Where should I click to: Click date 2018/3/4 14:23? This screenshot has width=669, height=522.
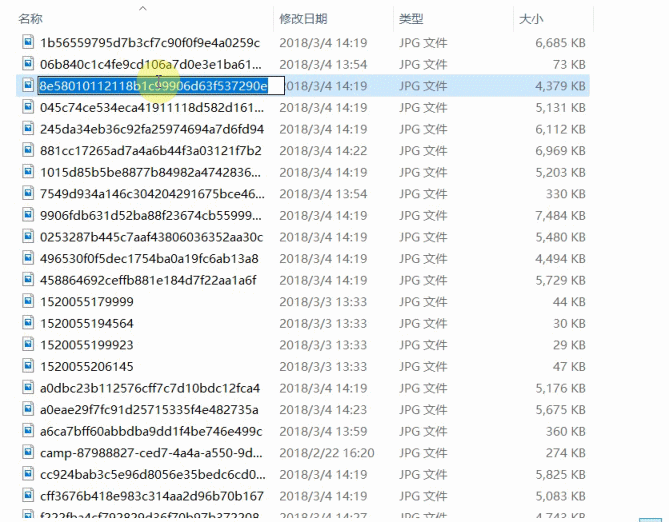point(323,410)
